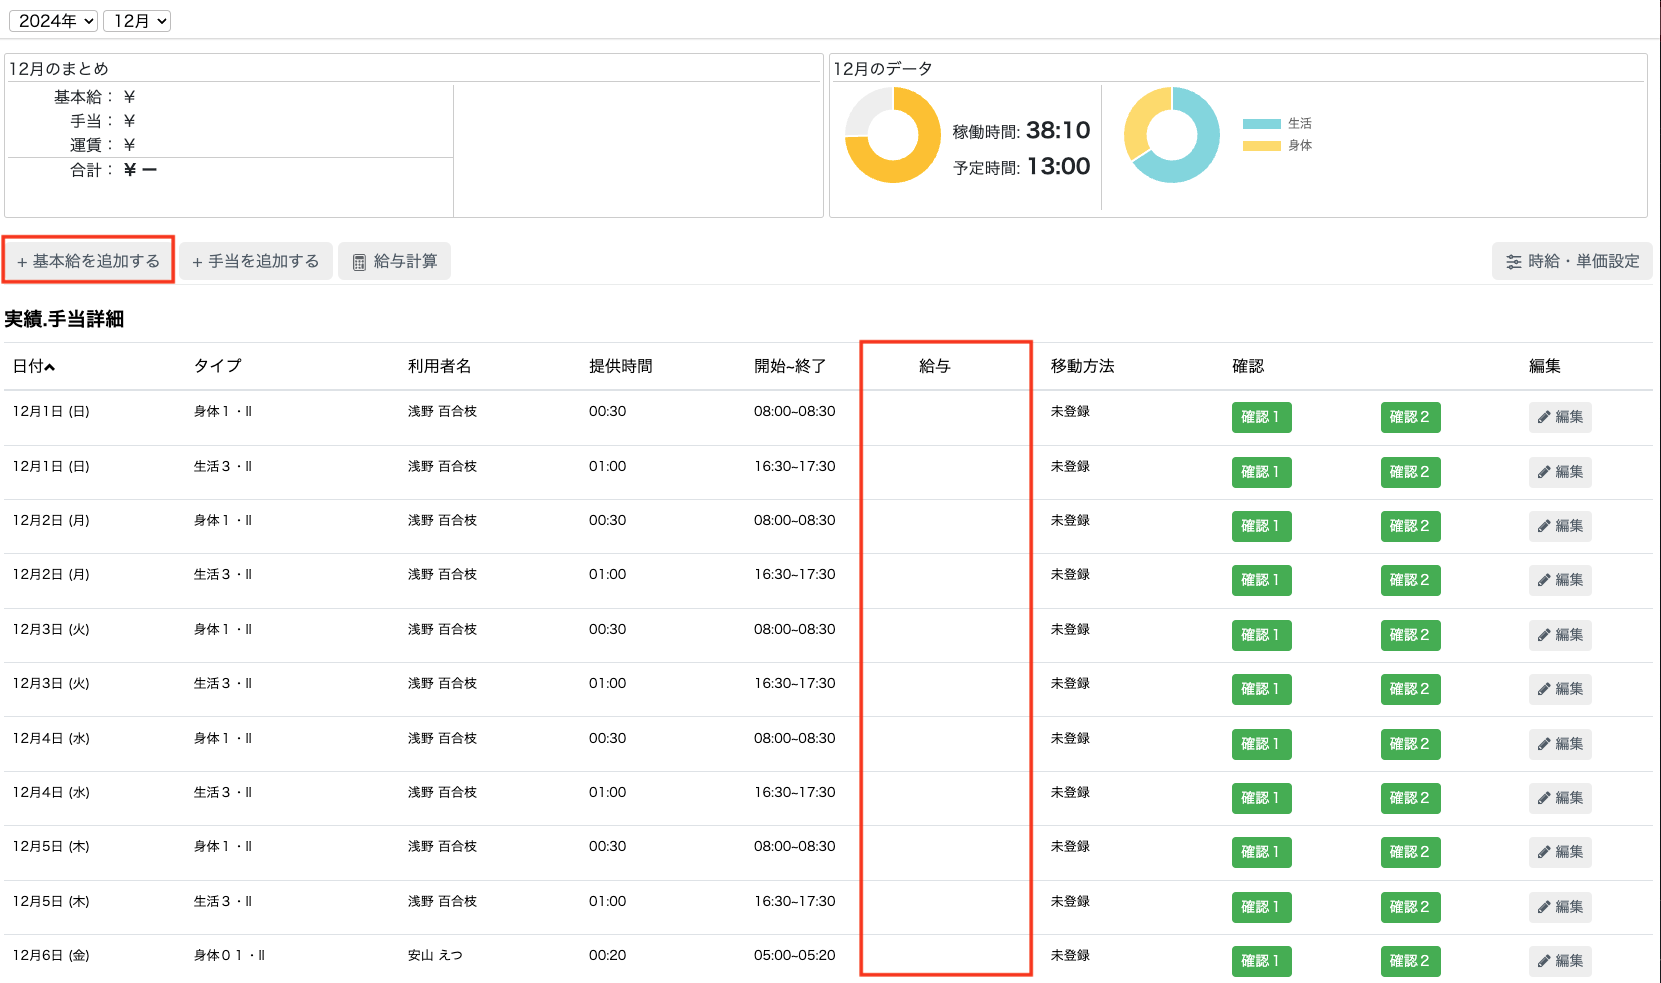Click the 生活 teal legend swatch
The image size is (1661, 983).
1261,124
